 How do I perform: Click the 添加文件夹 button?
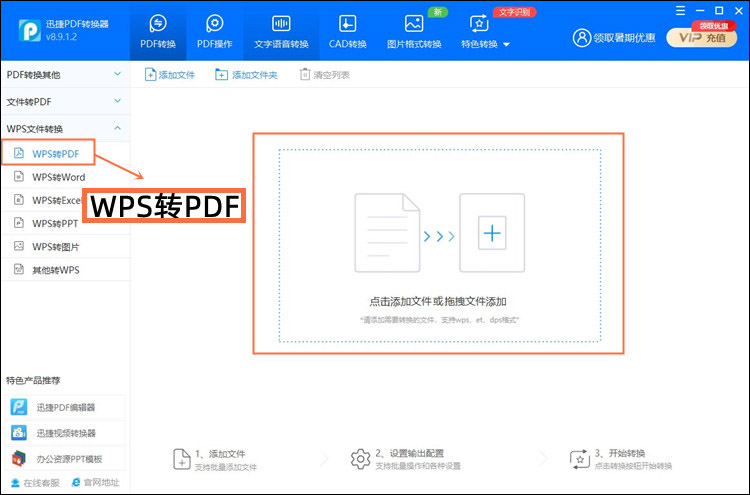pos(246,75)
